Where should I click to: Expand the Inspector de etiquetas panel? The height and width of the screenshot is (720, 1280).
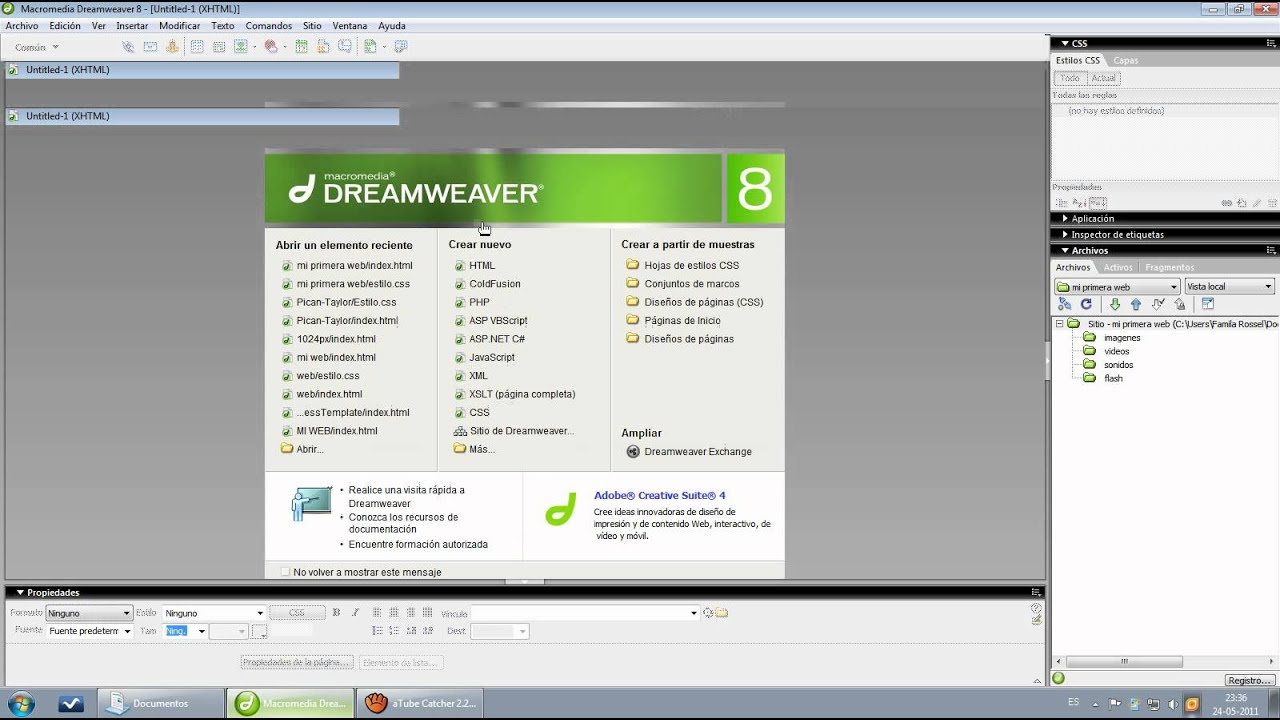point(1064,235)
